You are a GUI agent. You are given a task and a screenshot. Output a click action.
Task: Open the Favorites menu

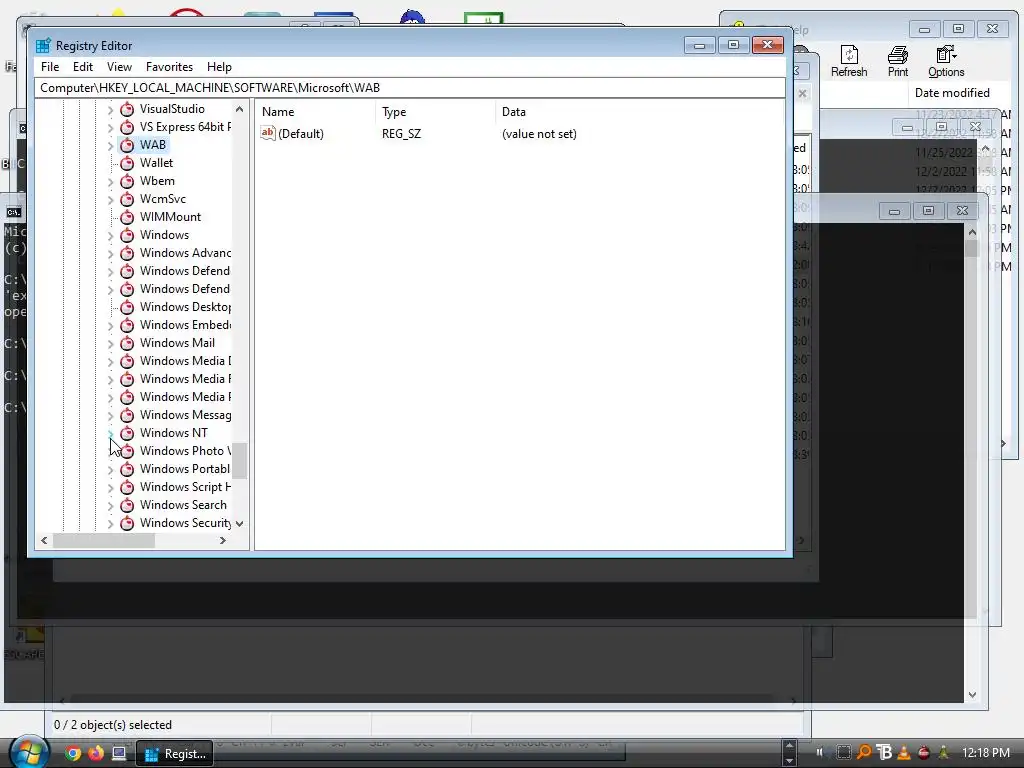[169, 67]
